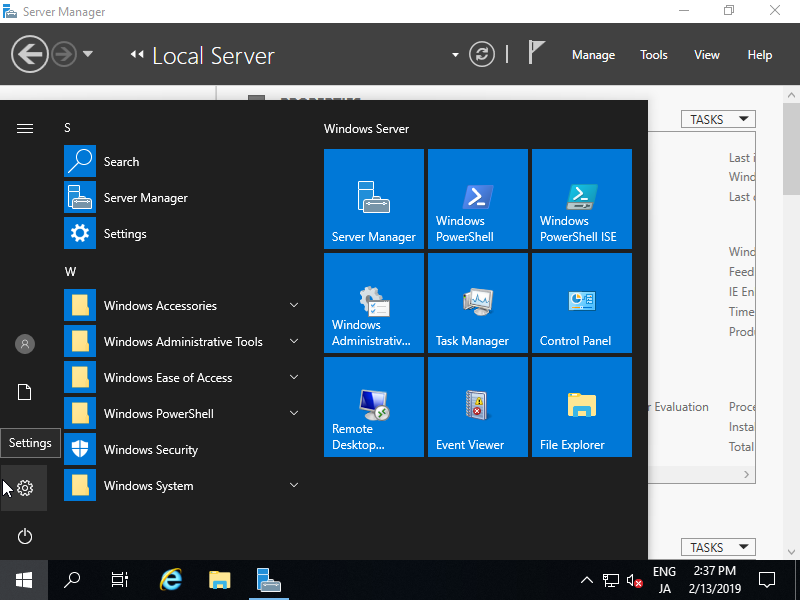Open the TASKS dropdown in Properties
Viewport: 800px width, 600px height.
click(x=717, y=118)
